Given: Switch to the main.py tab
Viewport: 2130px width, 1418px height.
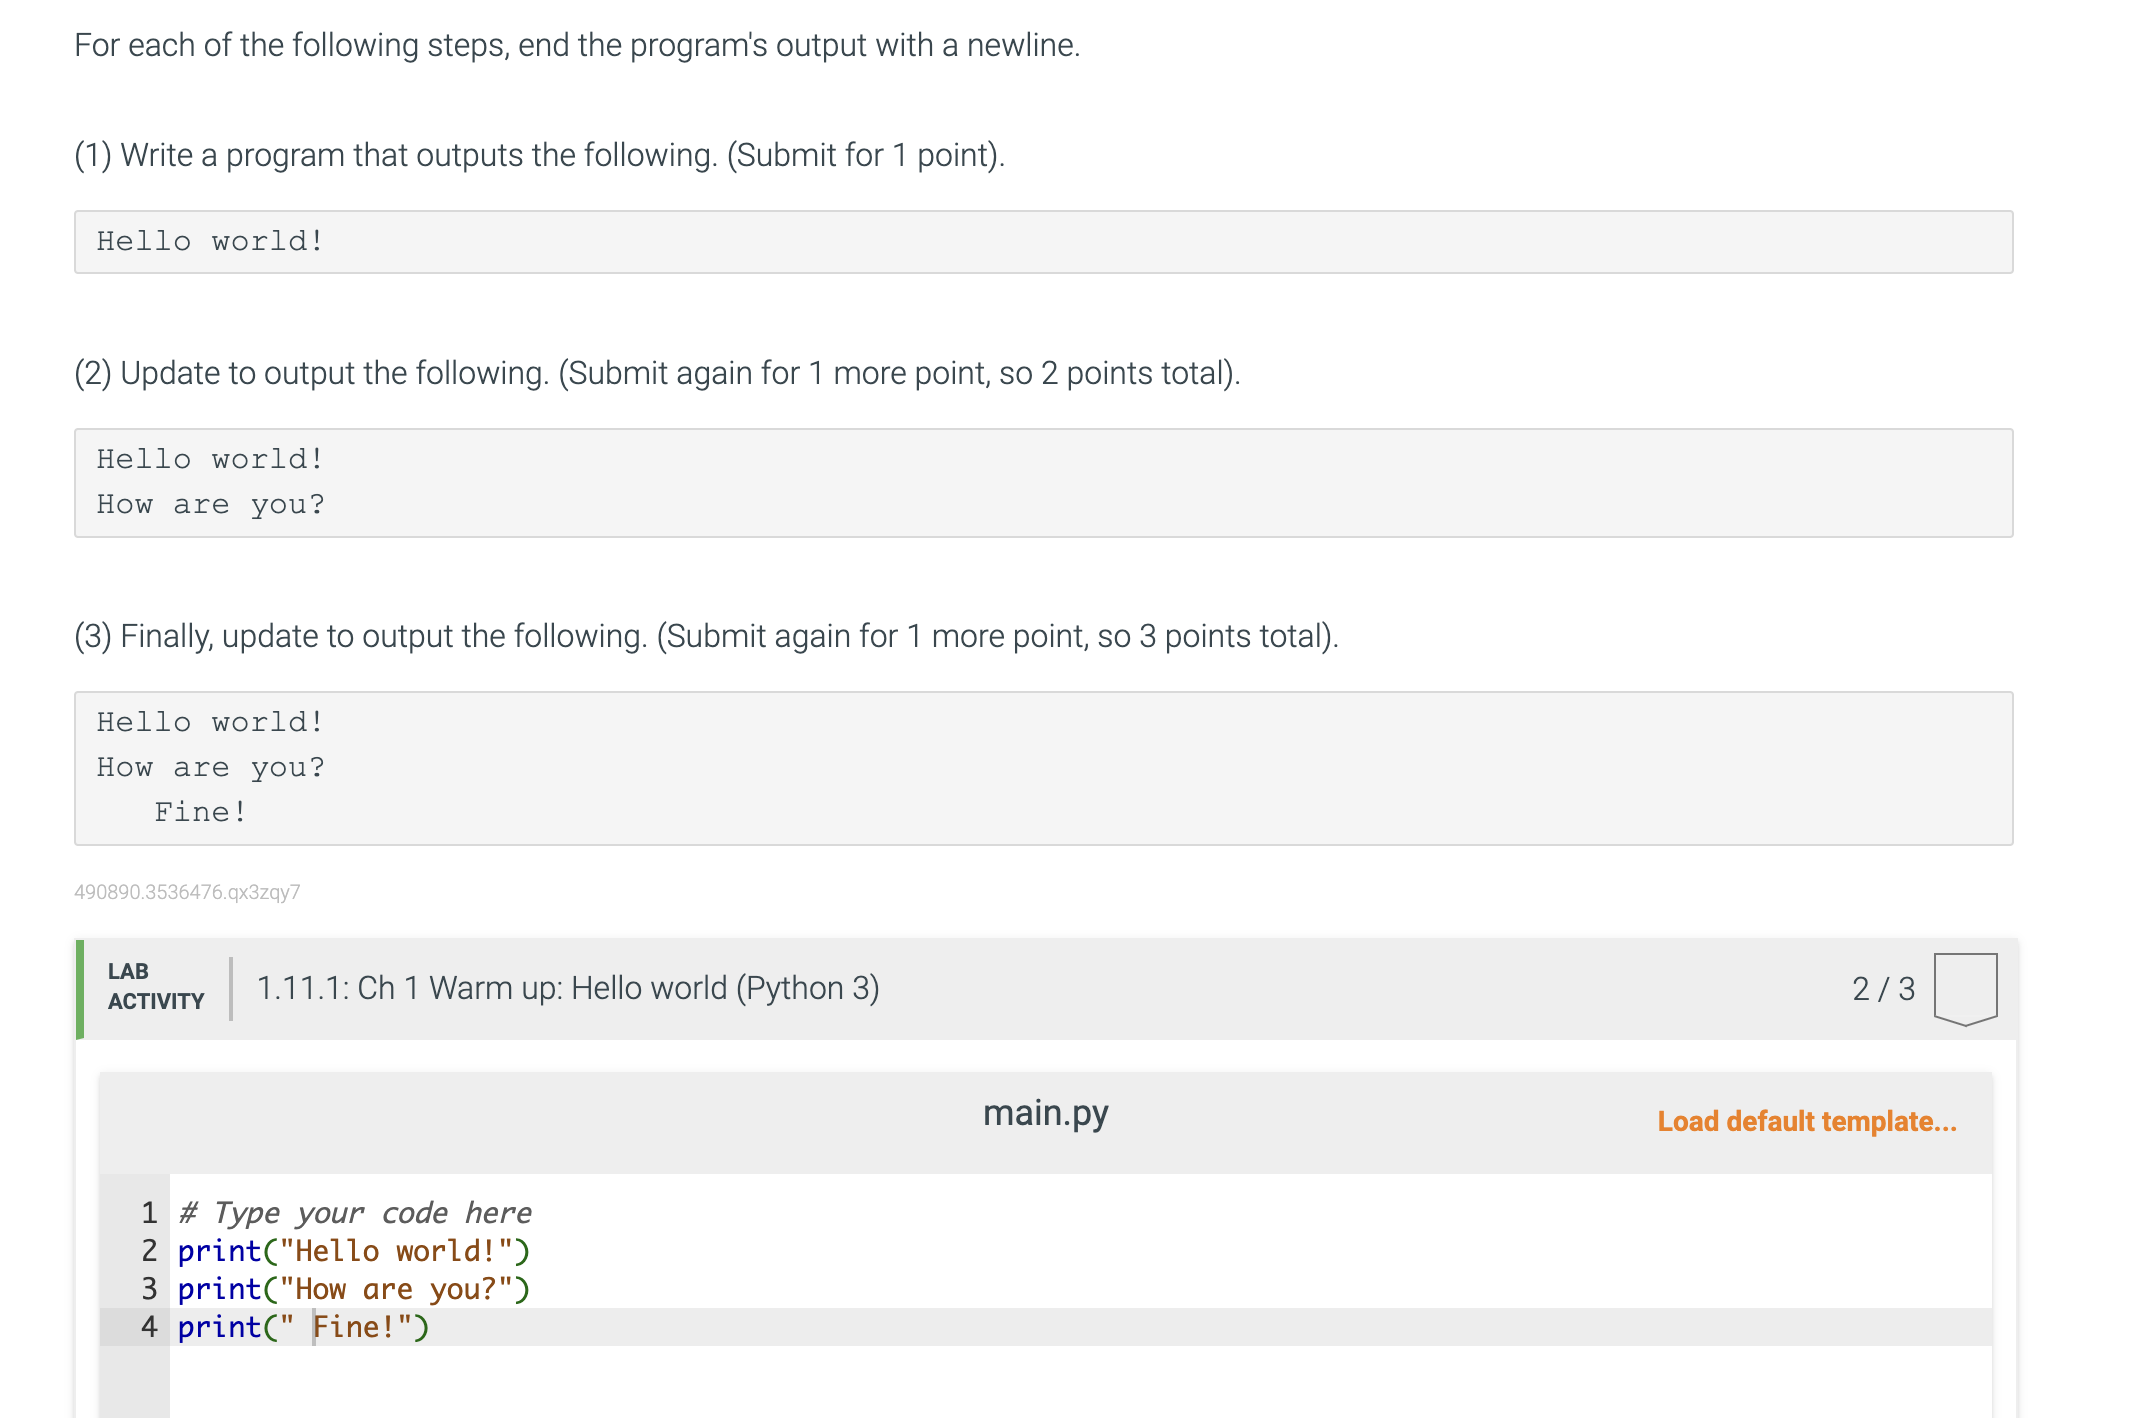Looking at the screenshot, I should pyautogui.click(x=1045, y=1112).
